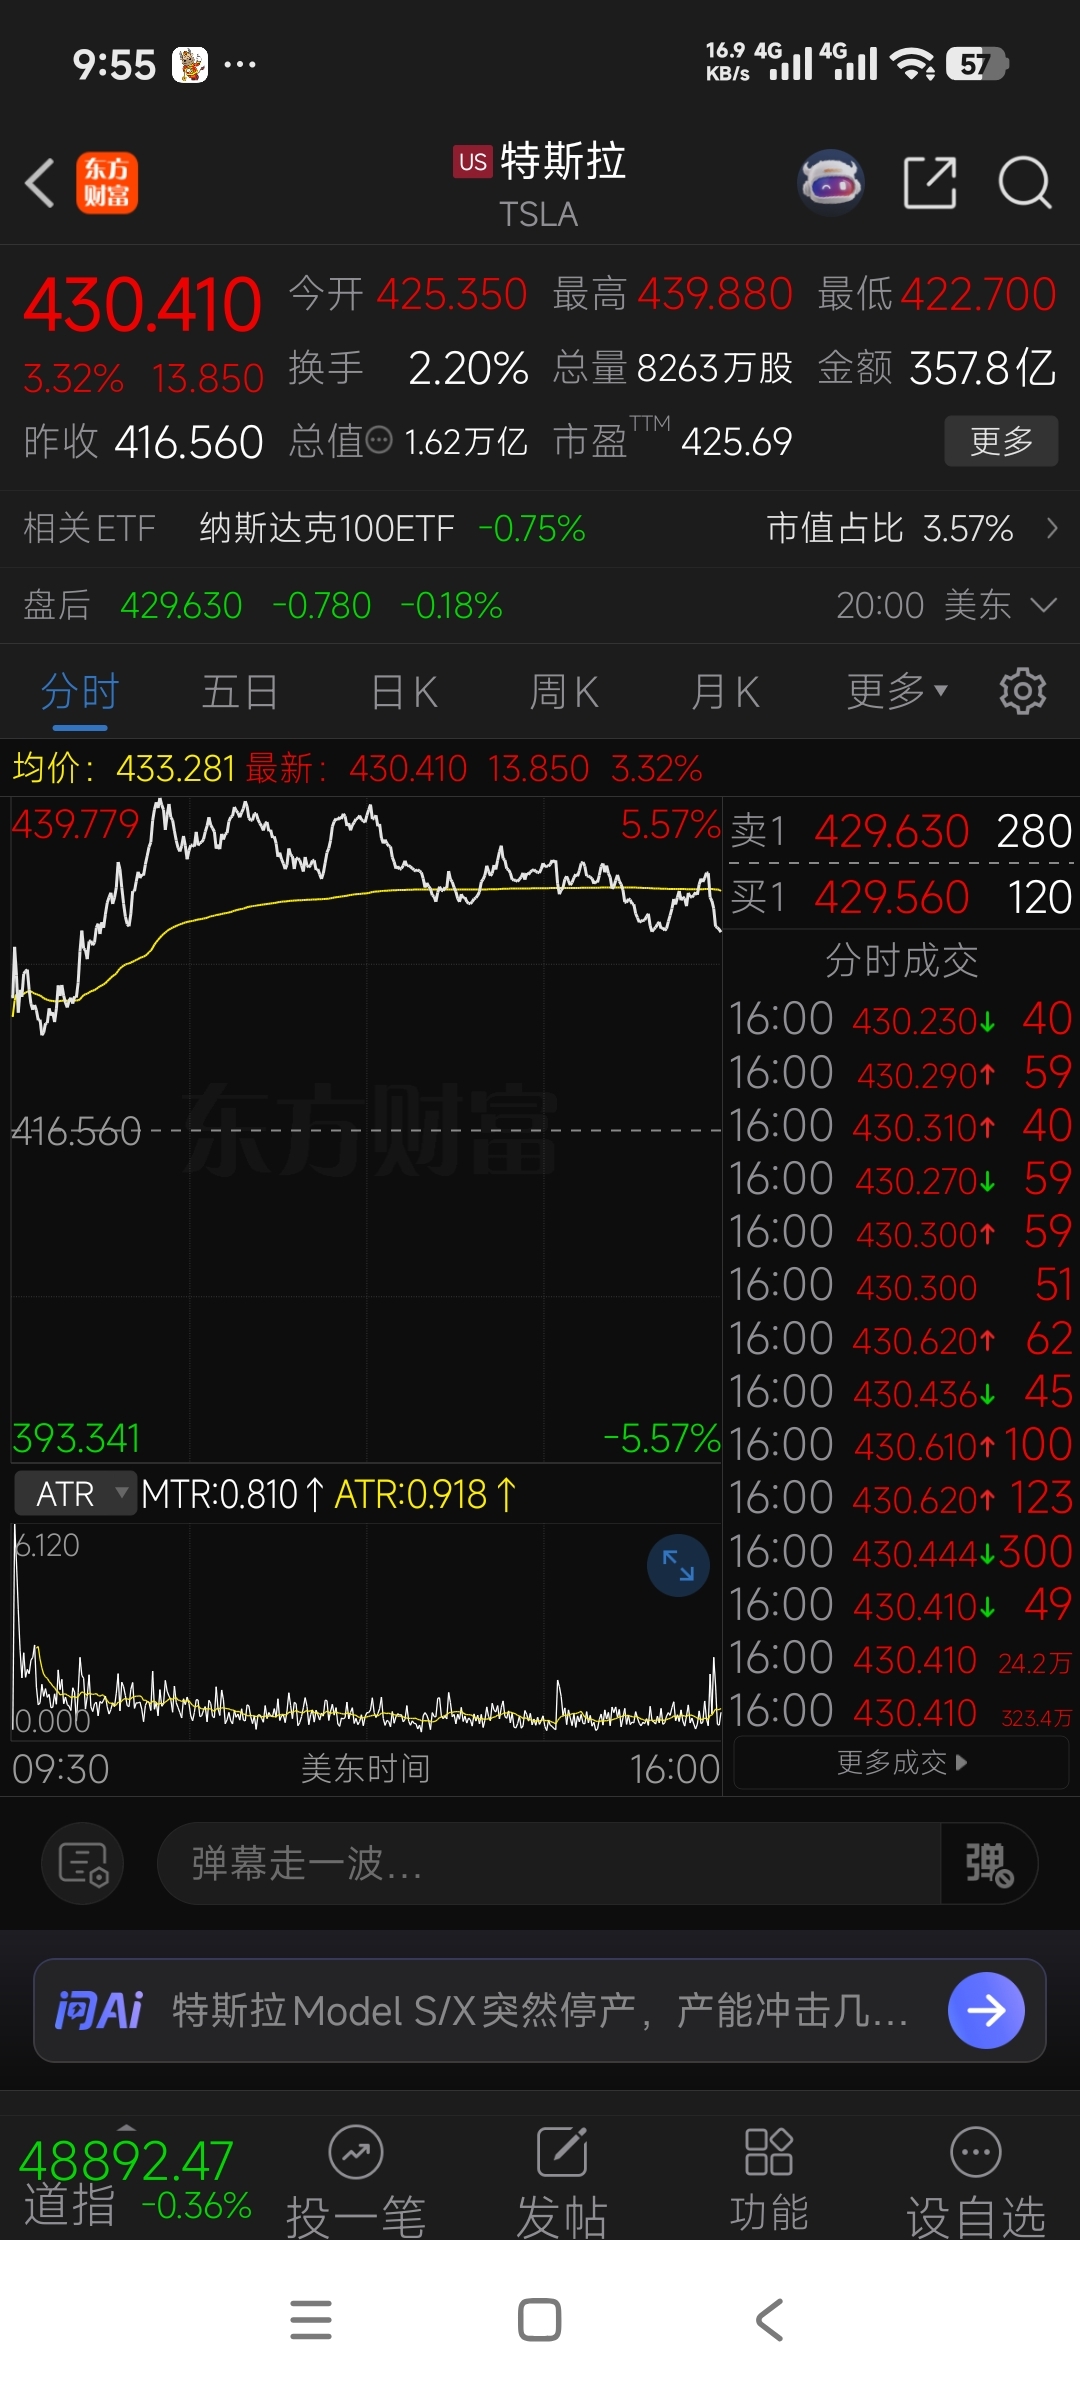
Task: Tap 卖1 429.630 ask quote
Action: pyautogui.click(x=901, y=831)
